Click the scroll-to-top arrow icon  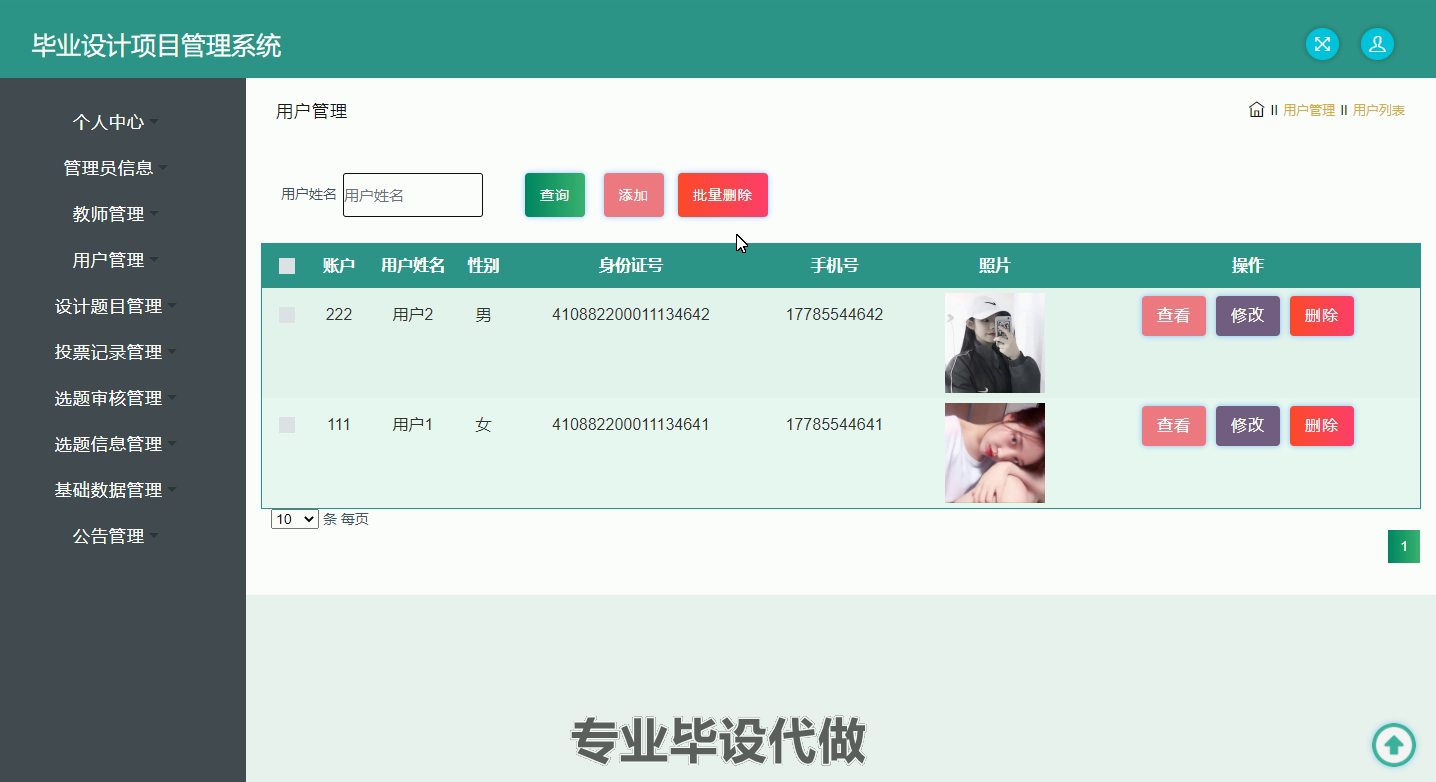1393,745
